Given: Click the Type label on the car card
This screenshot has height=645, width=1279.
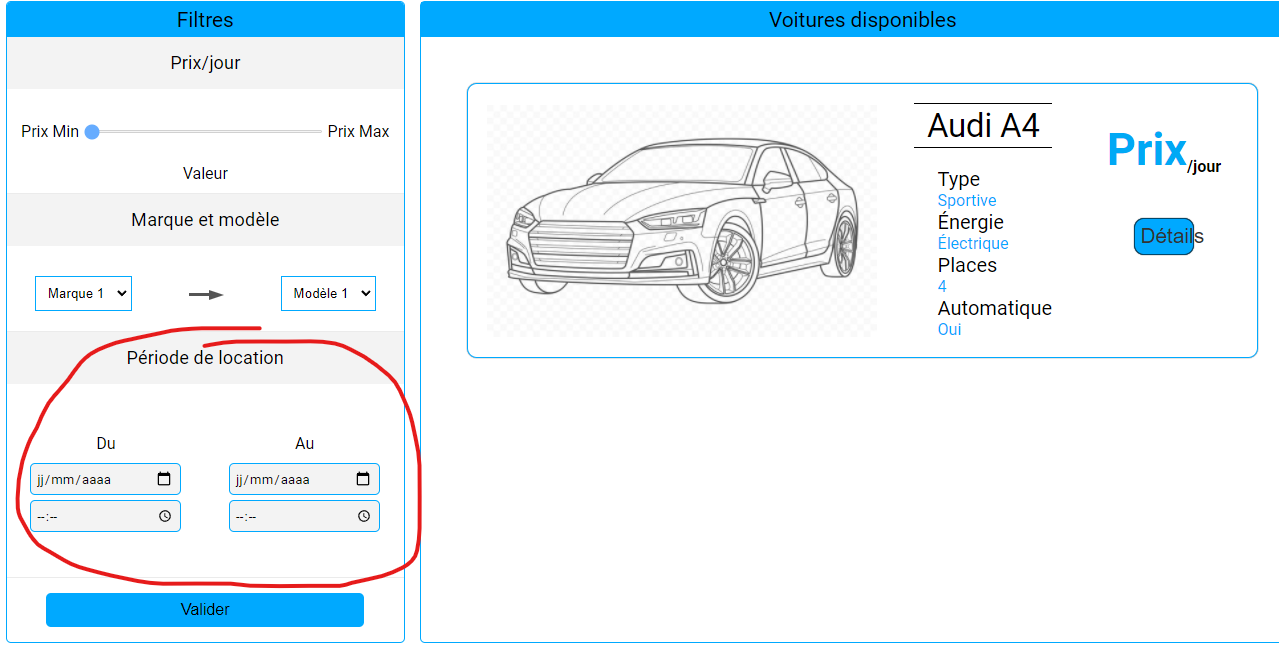Looking at the screenshot, I should [x=958, y=180].
